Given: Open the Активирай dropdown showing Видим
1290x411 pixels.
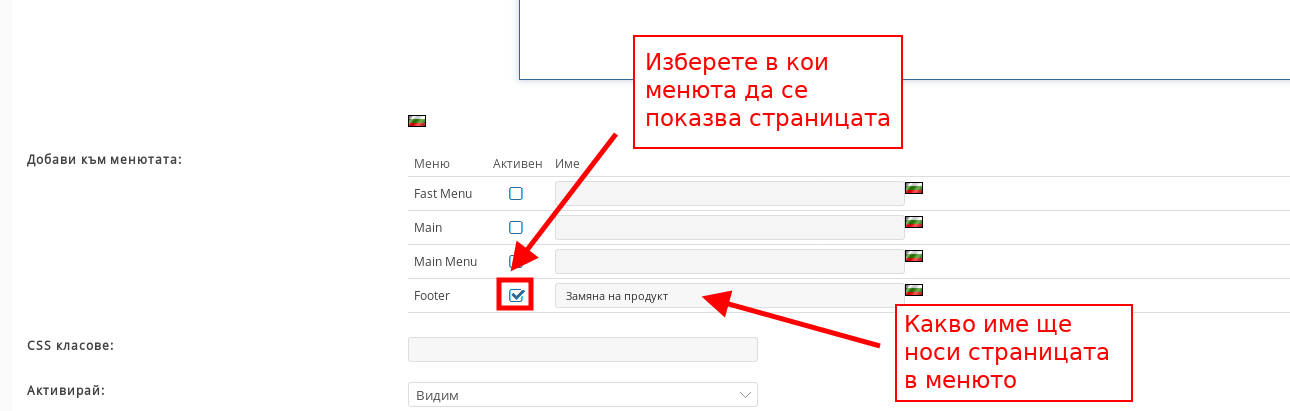Looking at the screenshot, I should (582, 395).
